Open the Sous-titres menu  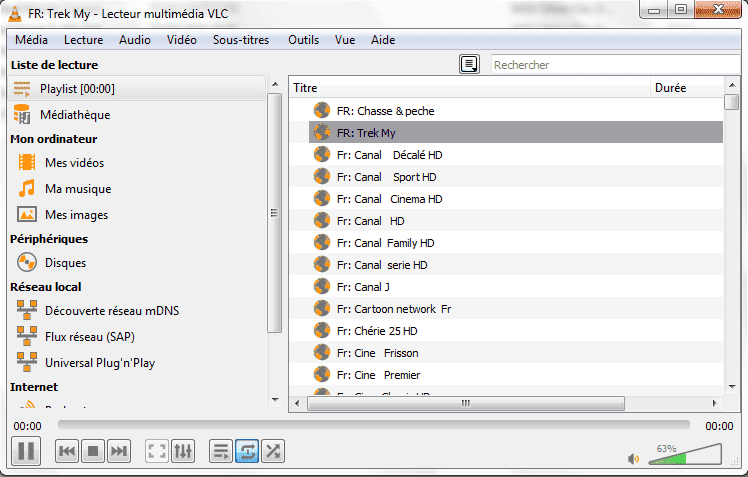241,40
